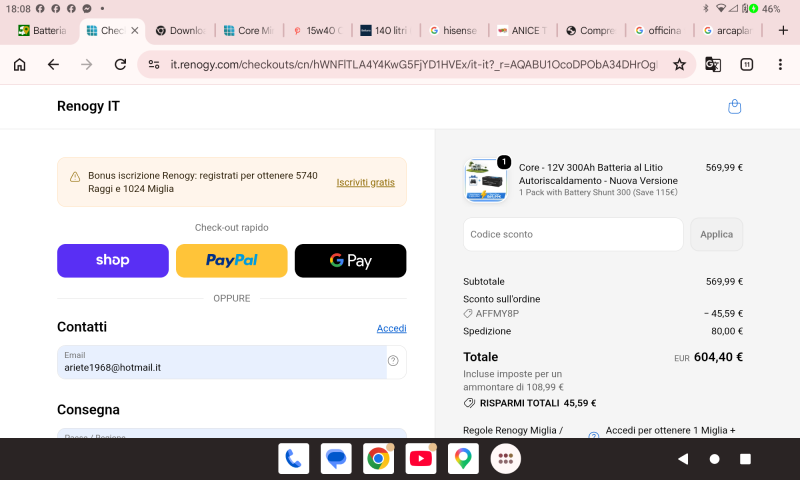This screenshot has height=480, width=800.
Task: Click the battery product thumbnail
Action: click(x=486, y=180)
